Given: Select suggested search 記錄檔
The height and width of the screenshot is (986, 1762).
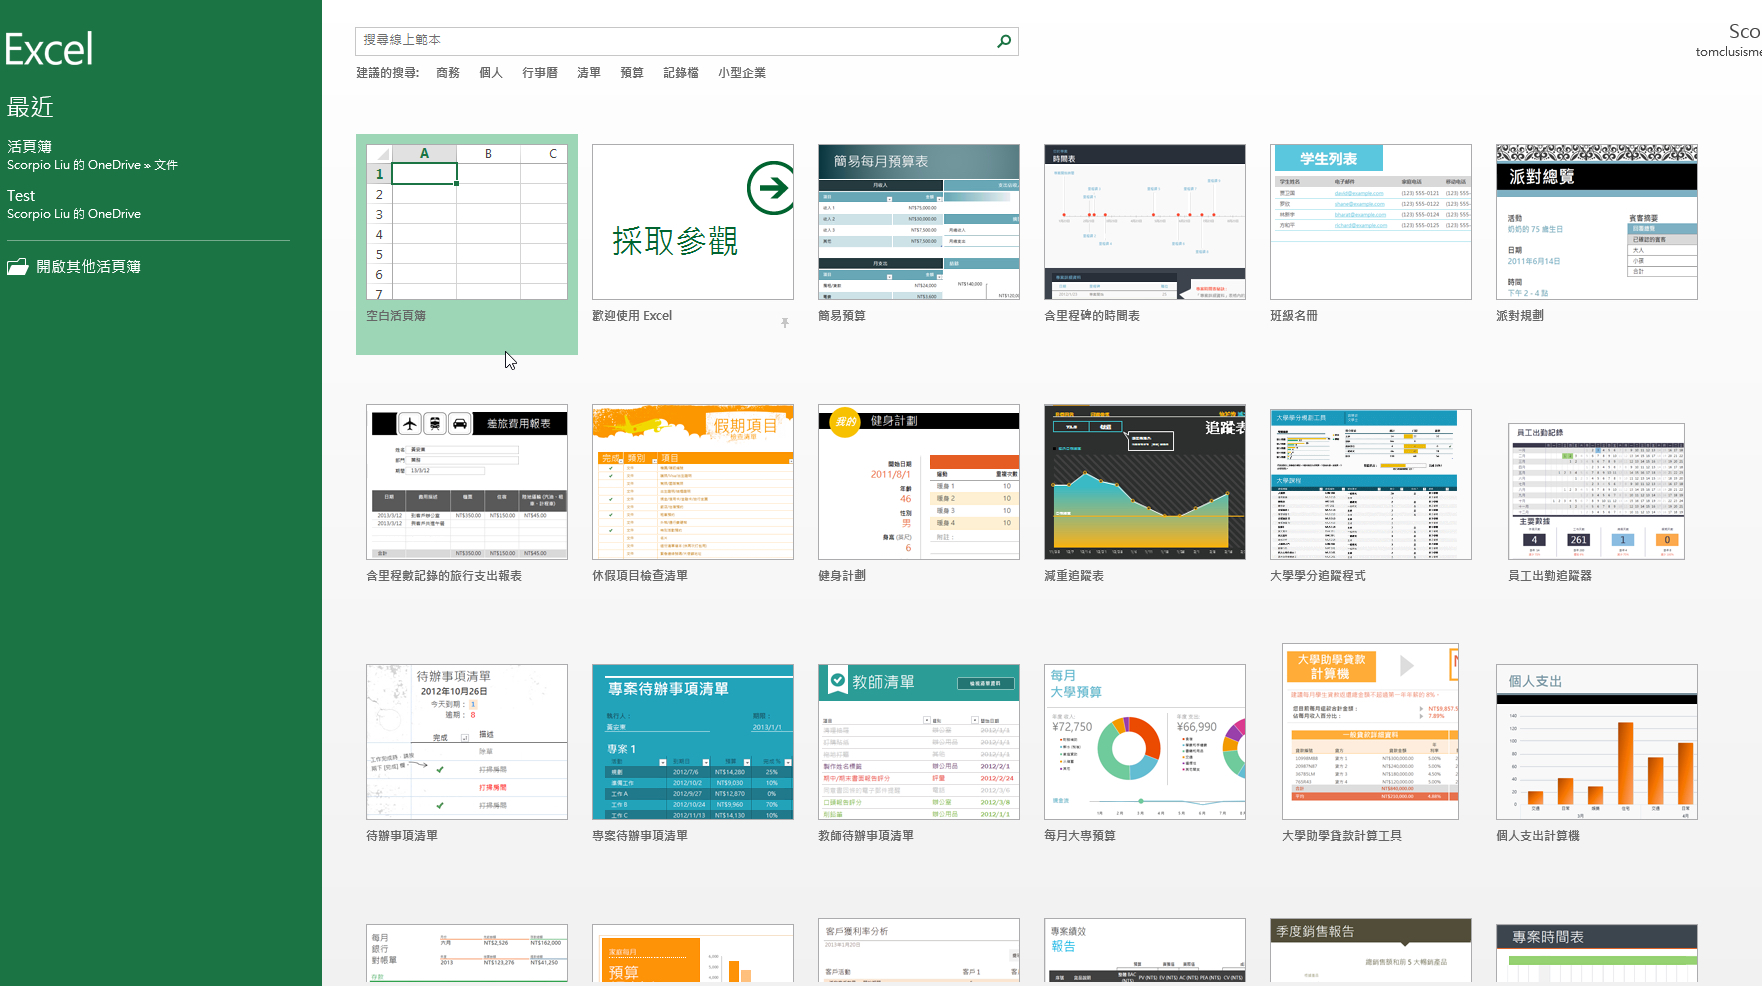Looking at the screenshot, I should [681, 73].
